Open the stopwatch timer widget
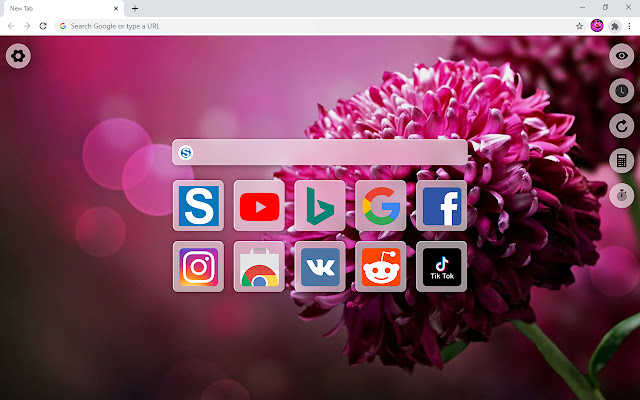 [621, 196]
